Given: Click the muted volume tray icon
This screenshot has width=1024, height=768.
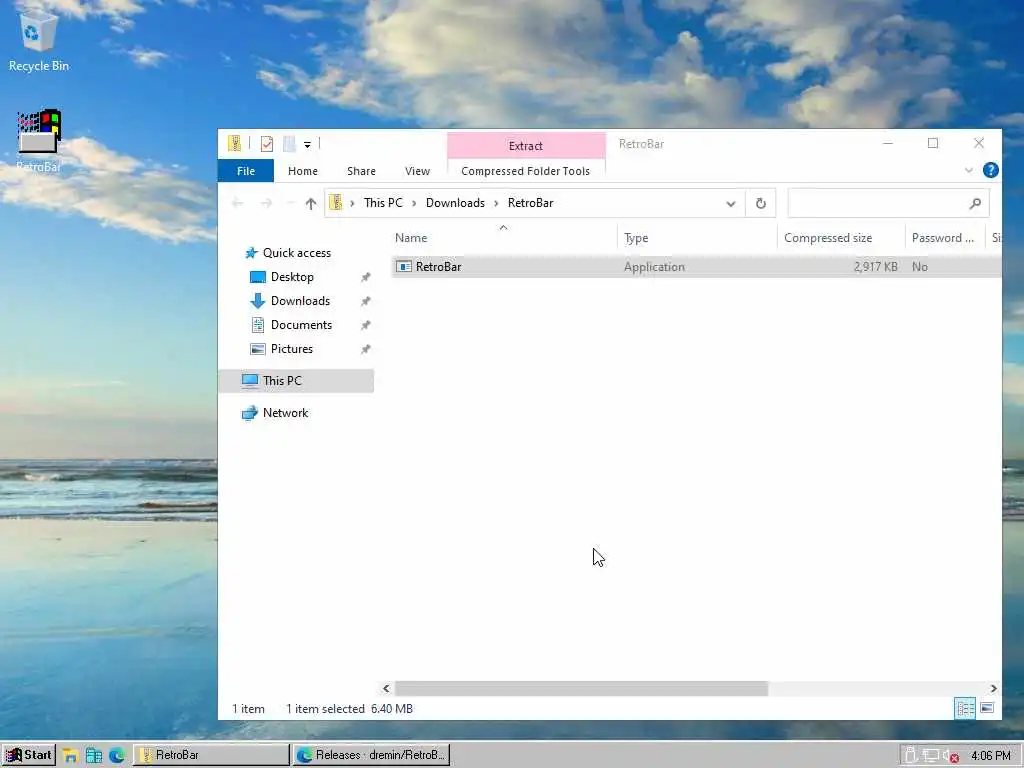Looking at the screenshot, I should click(x=951, y=756).
